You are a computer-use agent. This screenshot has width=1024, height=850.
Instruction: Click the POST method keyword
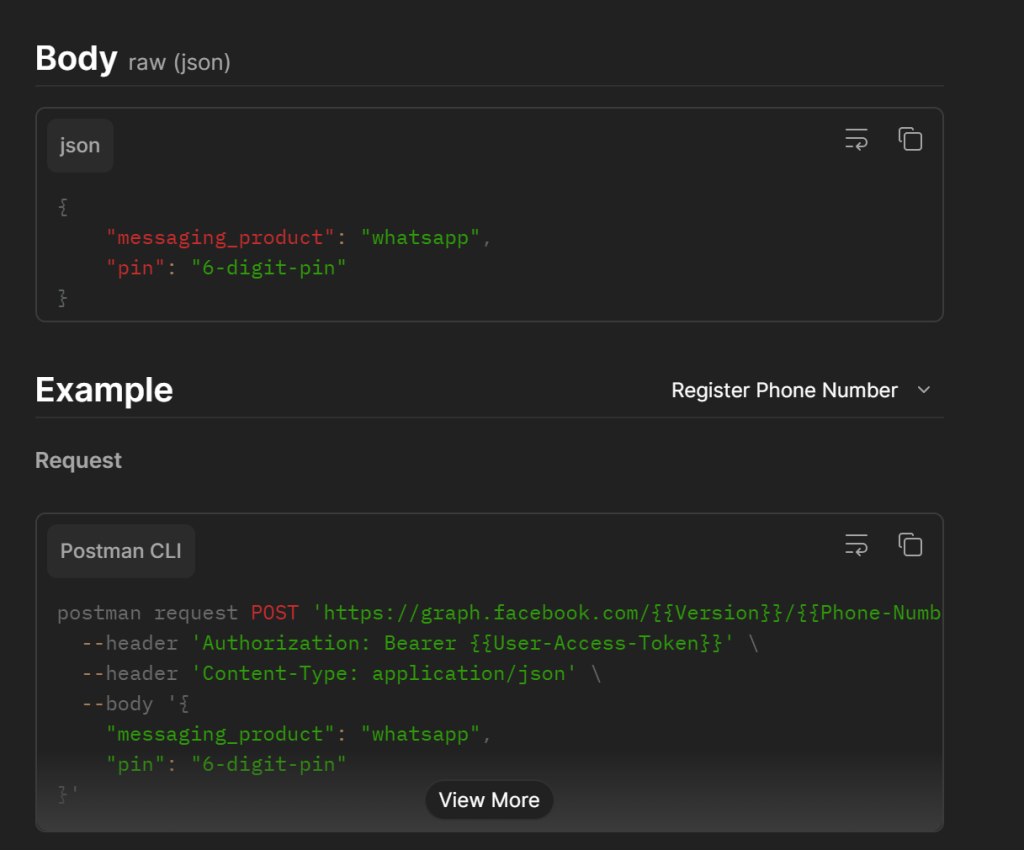click(x=275, y=613)
